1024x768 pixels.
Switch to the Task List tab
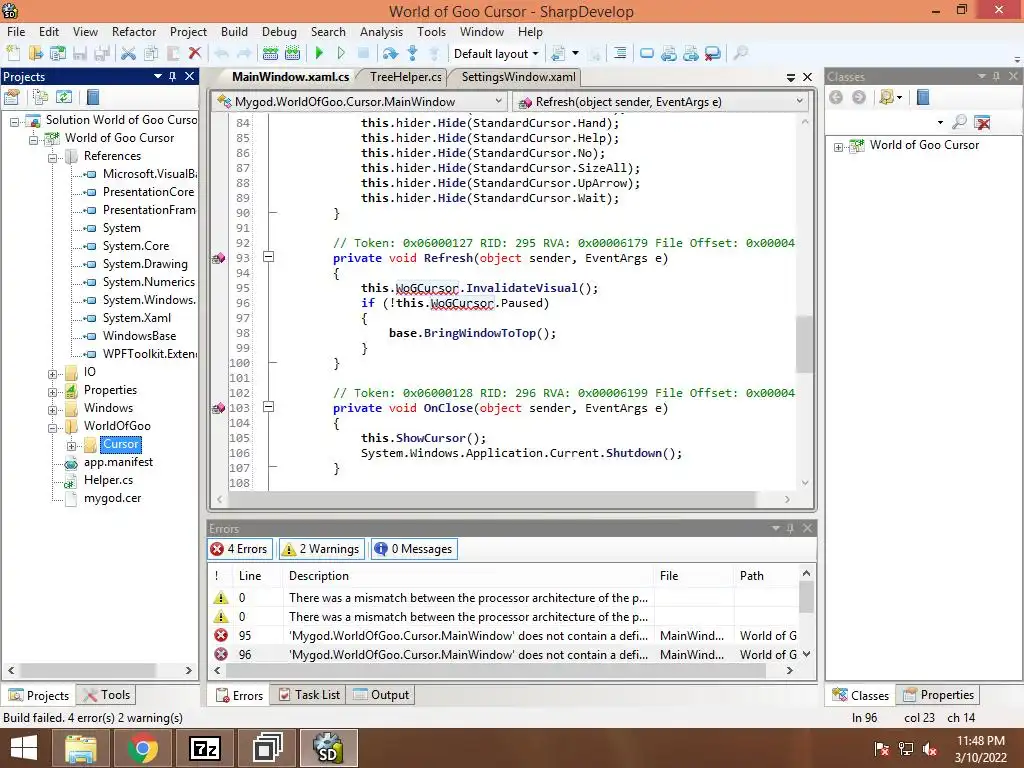pyautogui.click(x=309, y=695)
